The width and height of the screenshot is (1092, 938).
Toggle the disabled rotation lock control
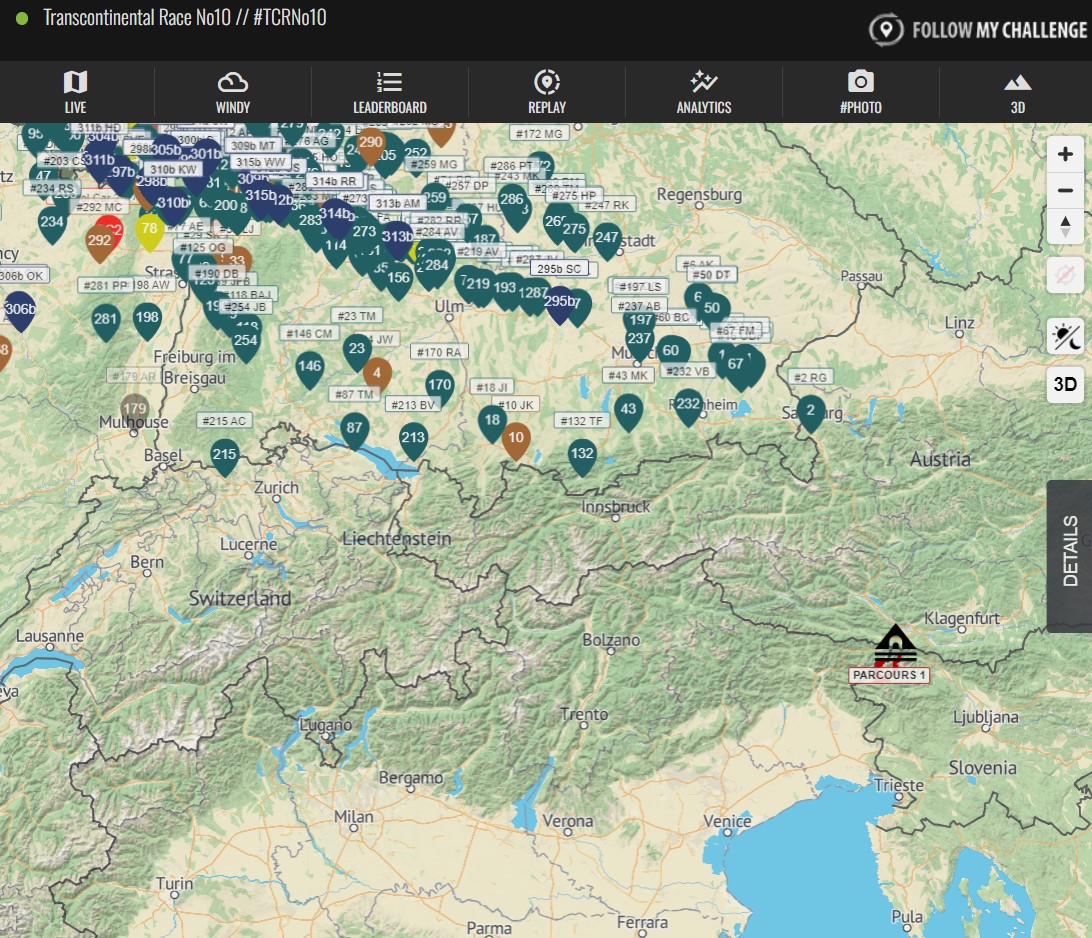[1065, 275]
